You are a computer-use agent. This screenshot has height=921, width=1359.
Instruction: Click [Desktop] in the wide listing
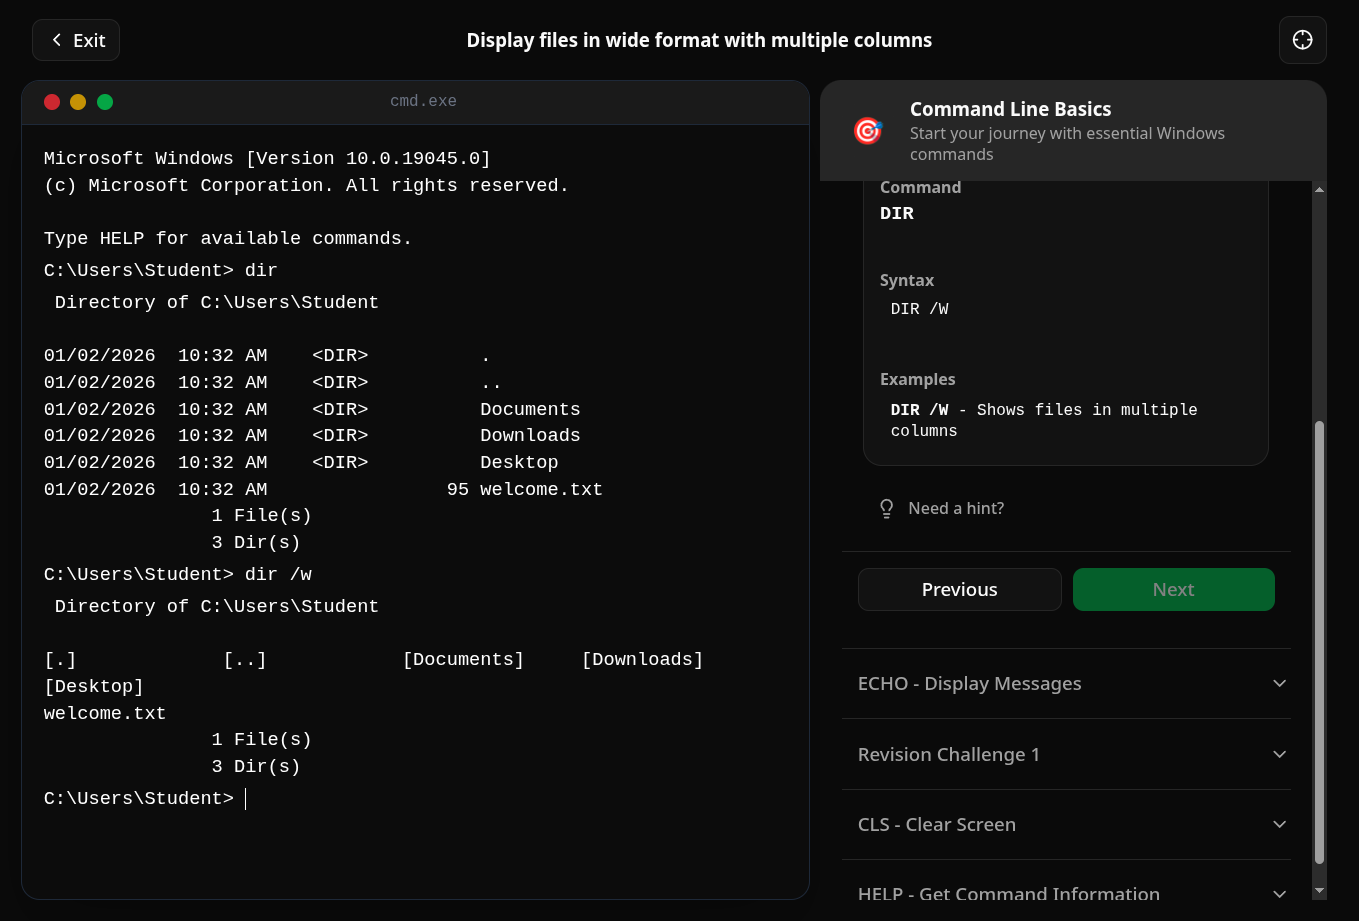click(94, 686)
